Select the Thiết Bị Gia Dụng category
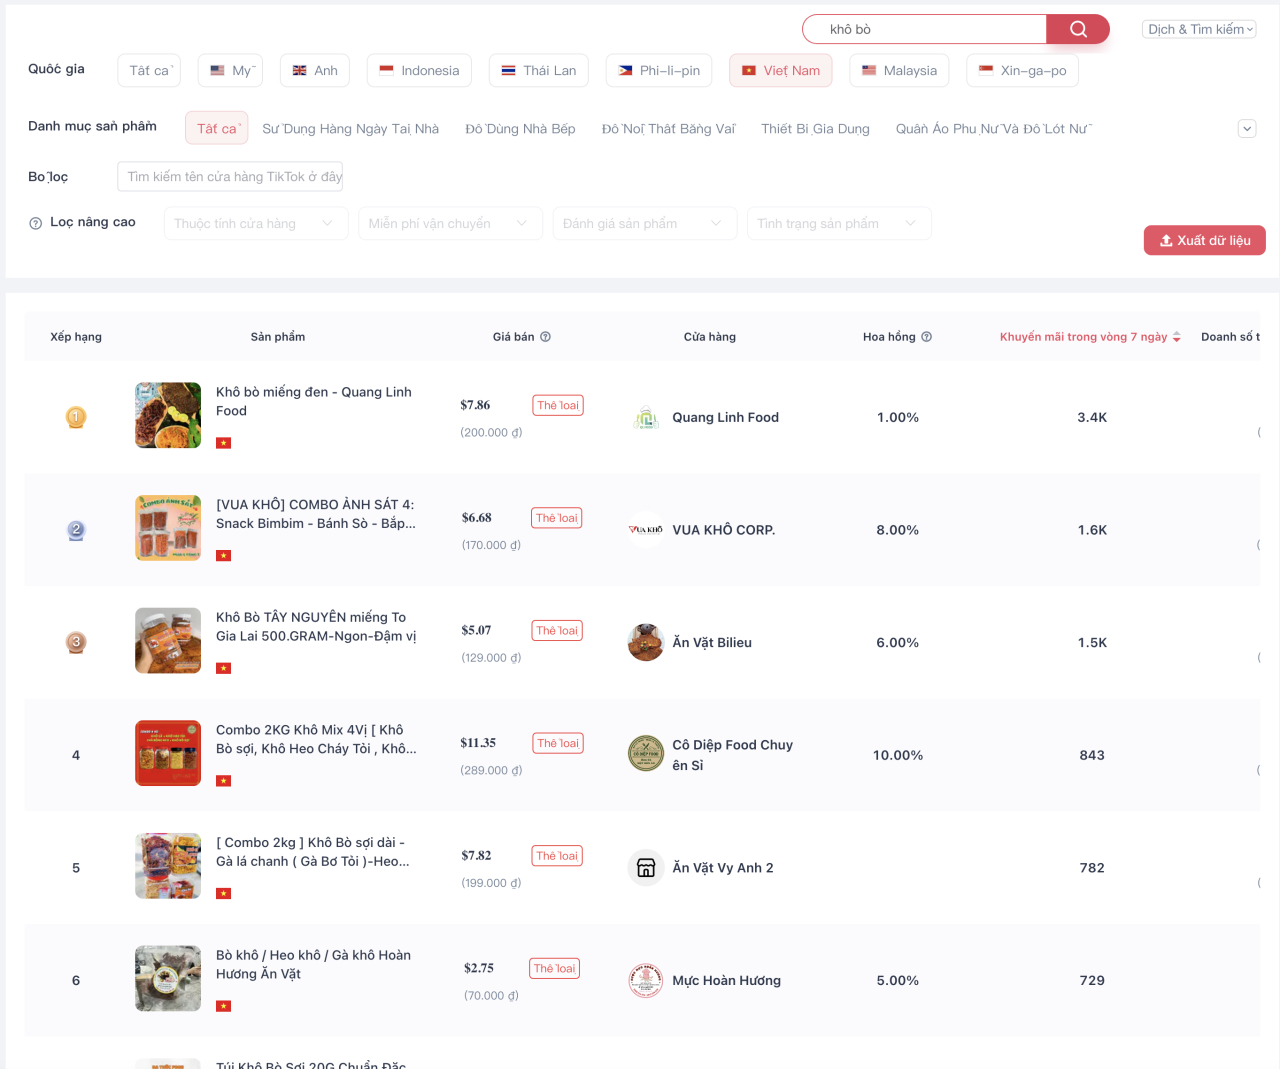 (x=815, y=129)
